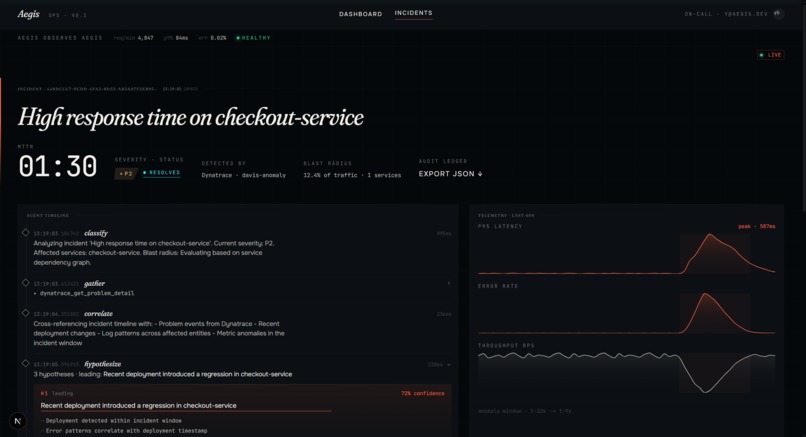Image resolution: width=806 pixels, height=437 pixels.
Task: Select the Incidents tab
Action: pos(413,13)
